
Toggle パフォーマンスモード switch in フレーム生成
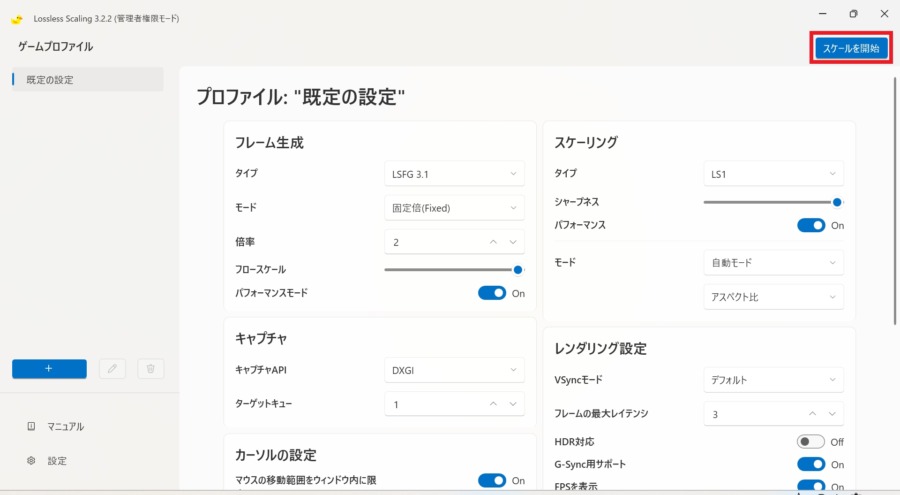coord(492,293)
